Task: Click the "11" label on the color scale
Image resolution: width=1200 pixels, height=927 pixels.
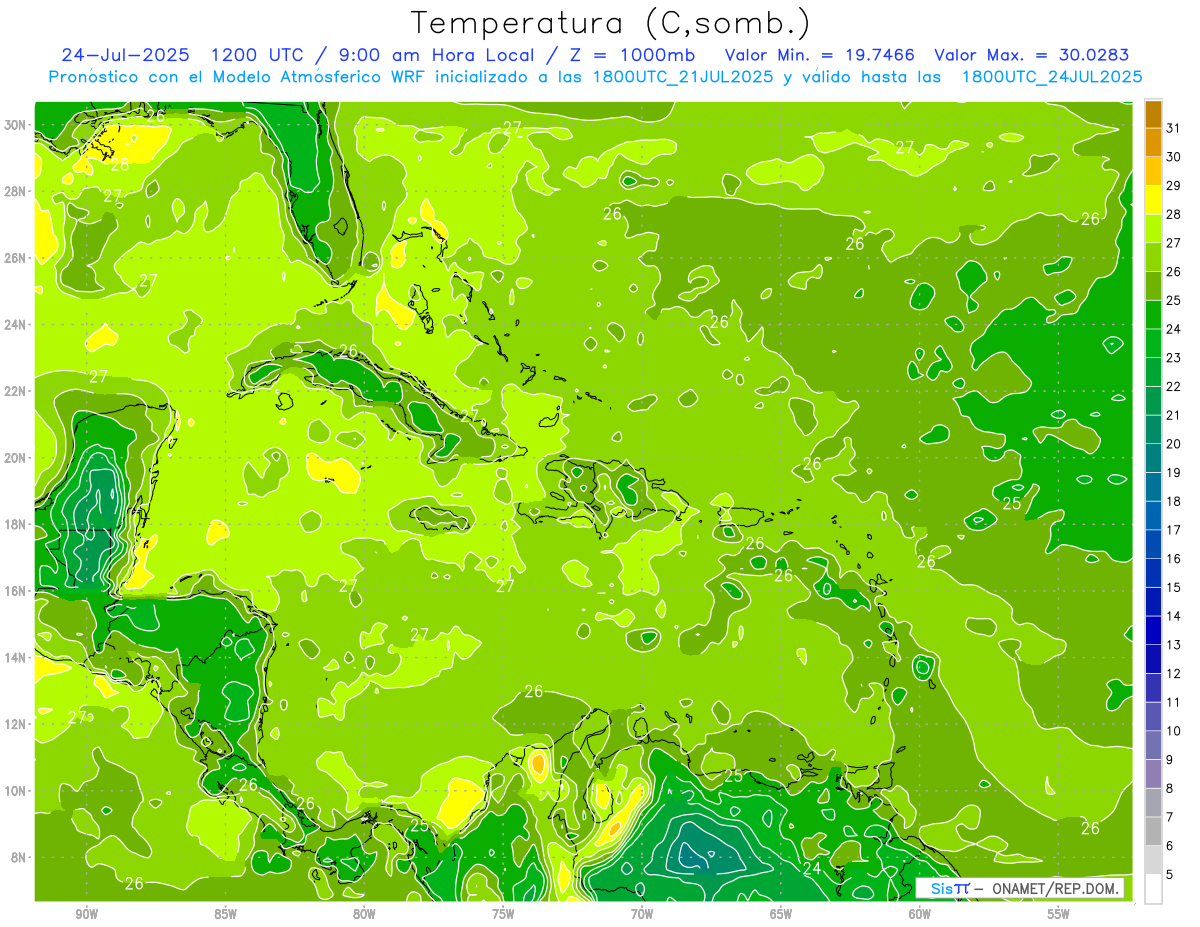Action: 1173,703
